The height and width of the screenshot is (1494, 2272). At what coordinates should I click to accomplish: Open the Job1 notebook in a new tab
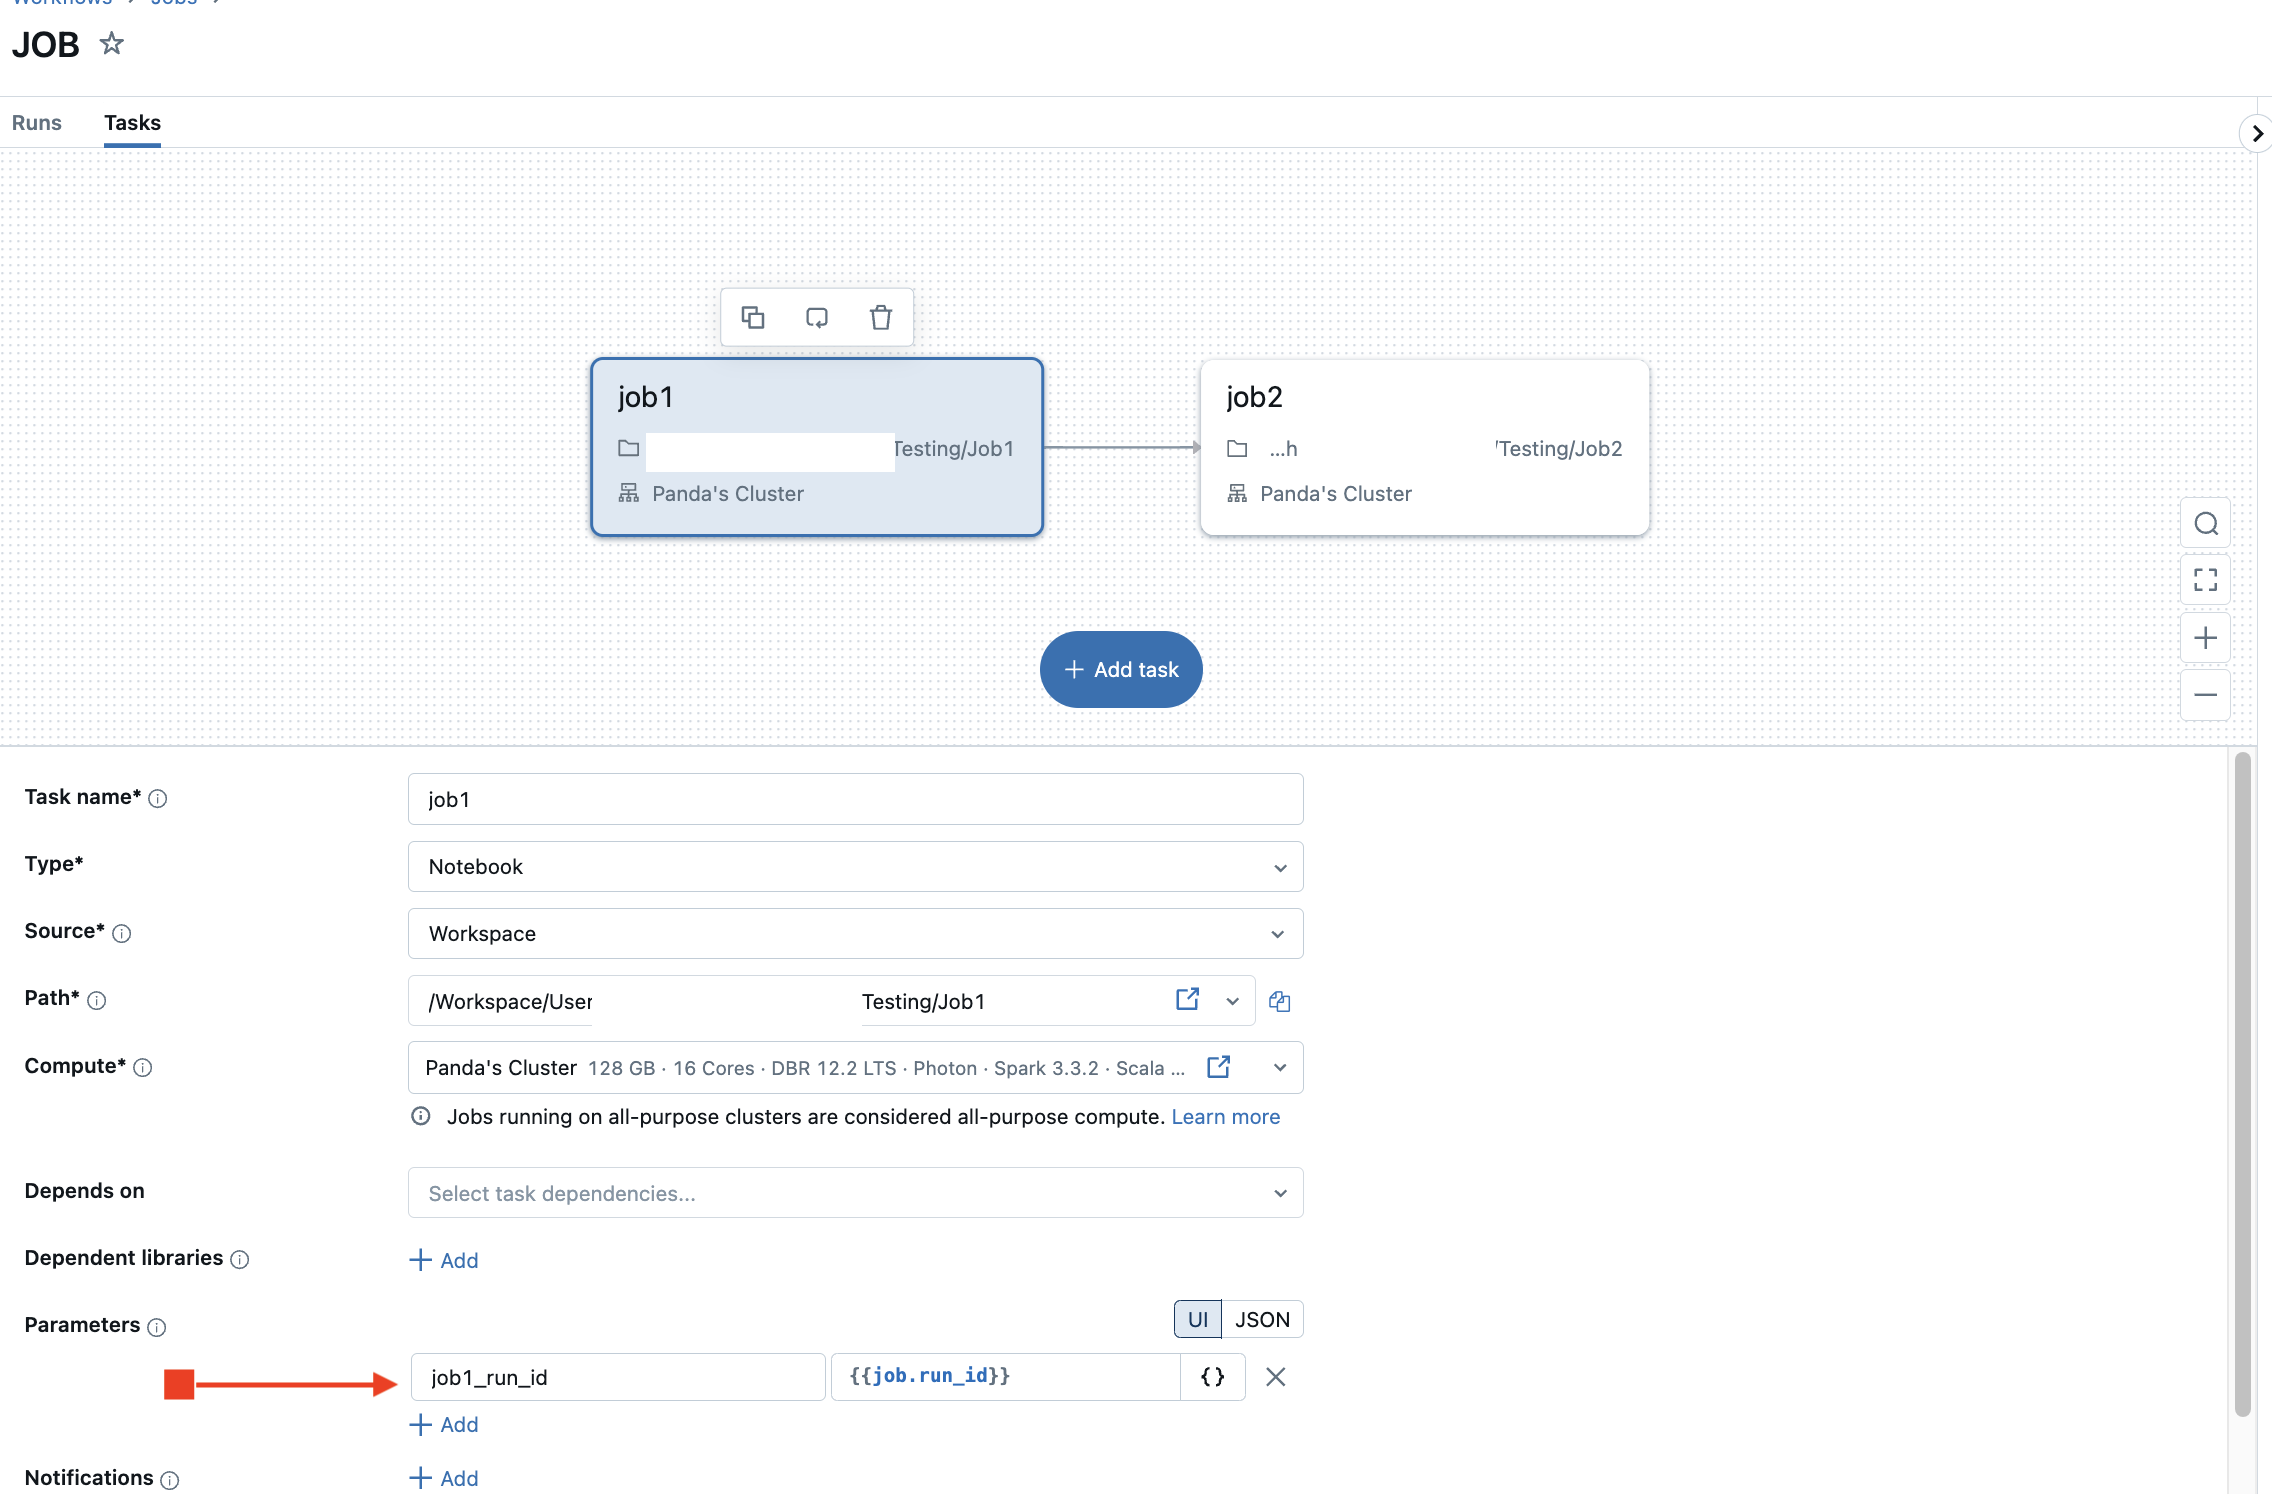tap(1186, 999)
